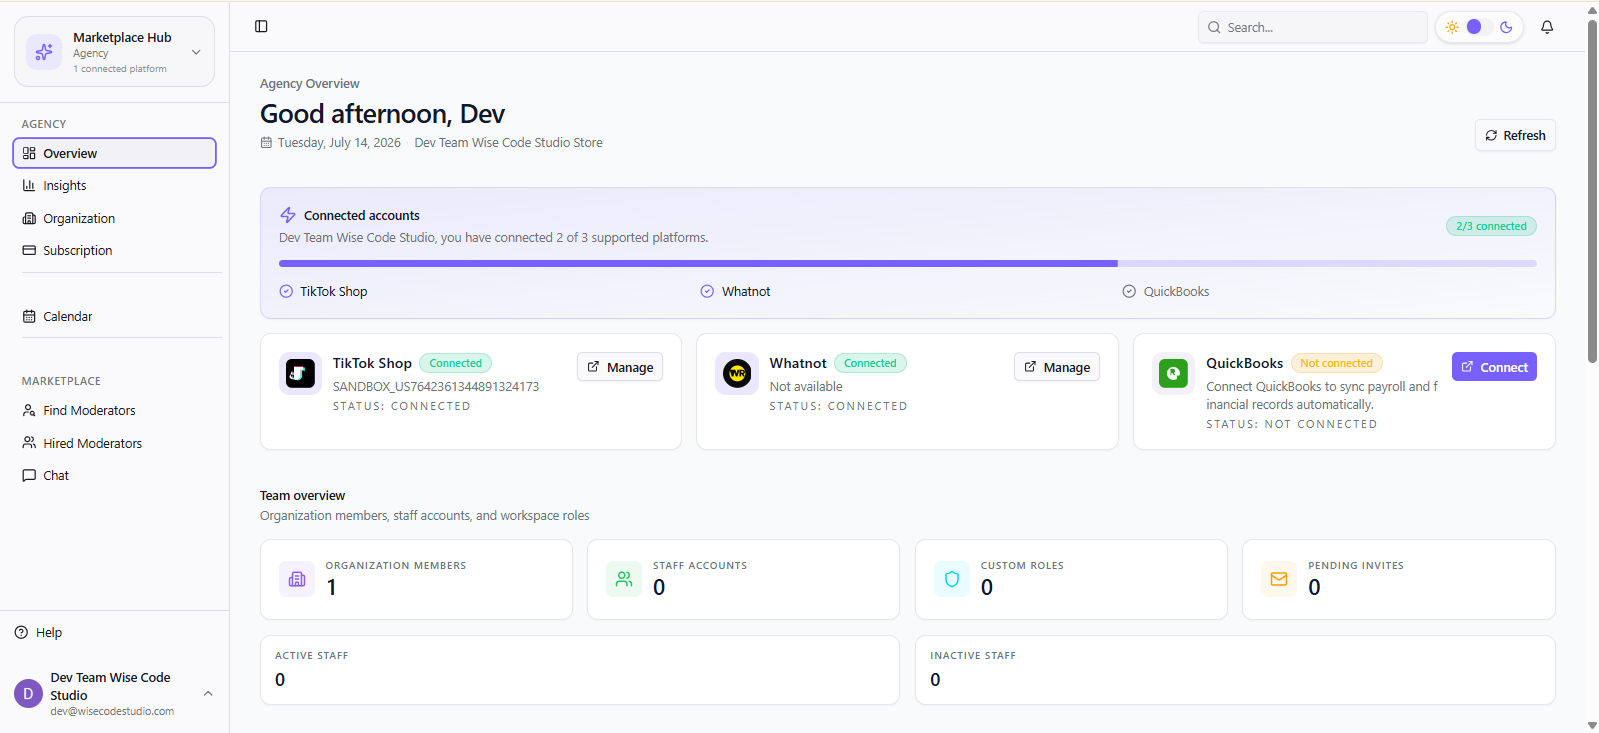Click dev@wisecodestudio.com email text

113,712
